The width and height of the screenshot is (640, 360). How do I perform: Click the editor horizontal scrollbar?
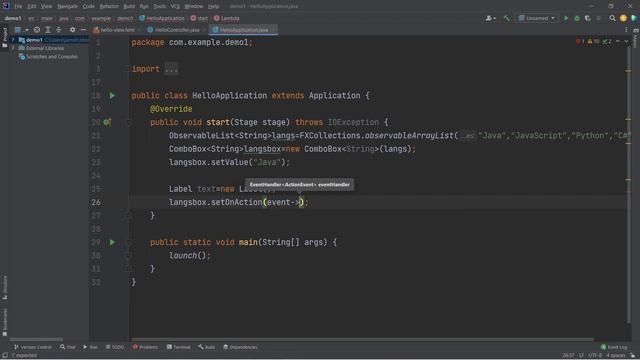click(x=362, y=339)
